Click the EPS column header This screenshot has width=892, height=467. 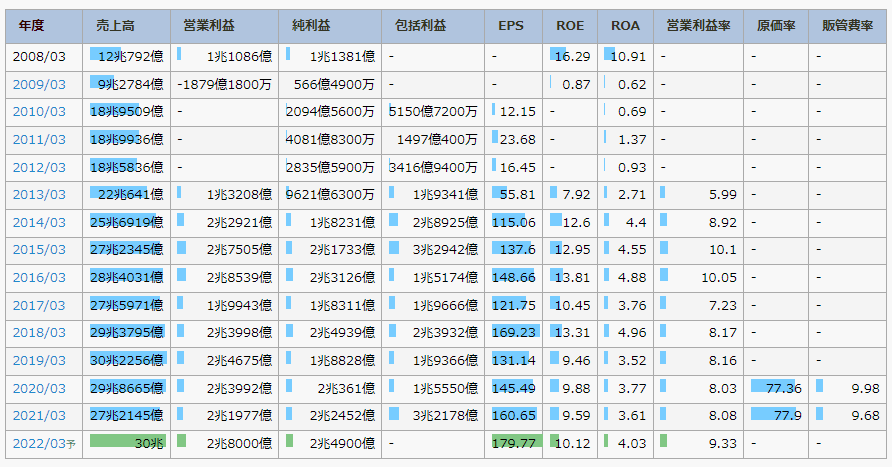tap(511, 26)
